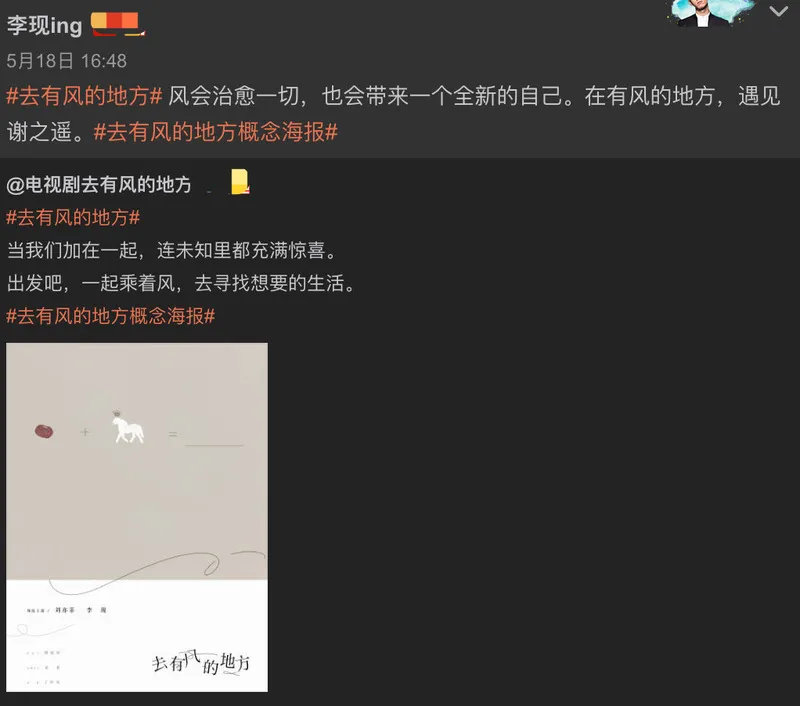Open first #去有风的地方# hashtag in main post

84,96
